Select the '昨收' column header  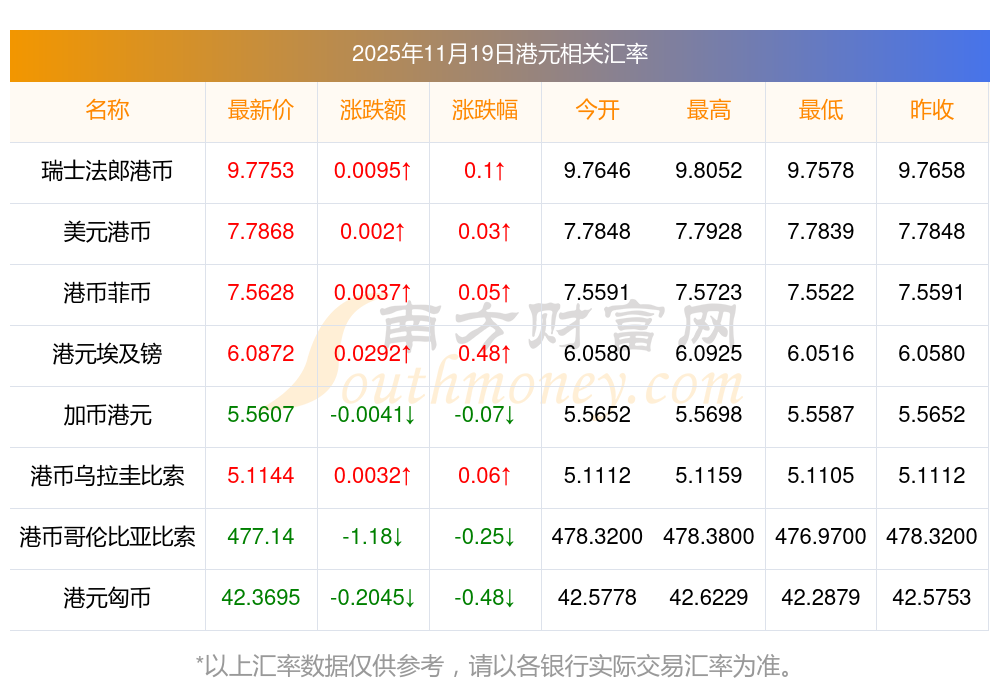pyautogui.click(x=932, y=110)
